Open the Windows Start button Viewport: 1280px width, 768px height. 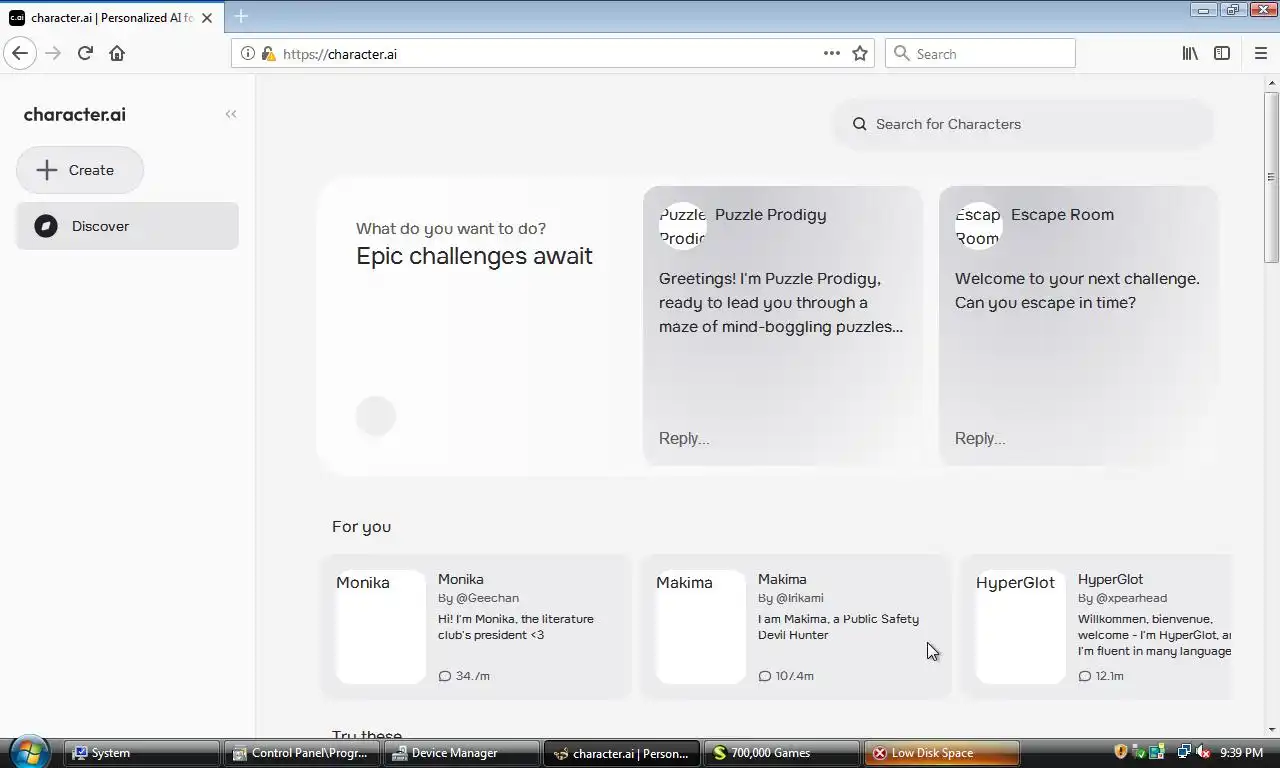click(x=28, y=751)
